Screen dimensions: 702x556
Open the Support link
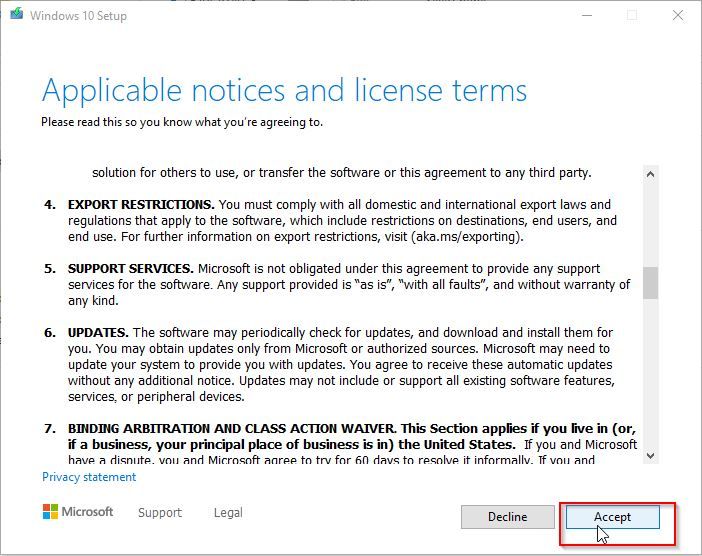pos(160,512)
